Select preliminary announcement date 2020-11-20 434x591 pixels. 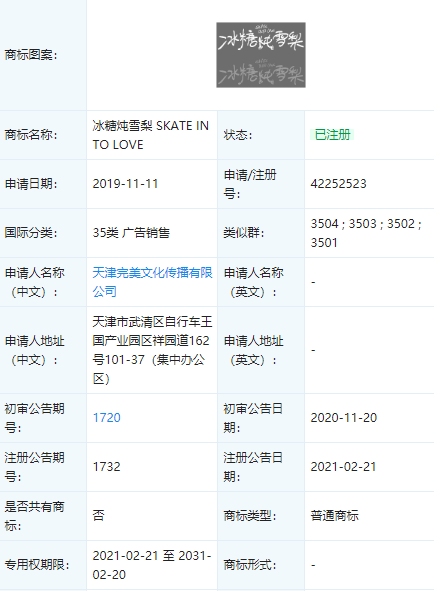(344, 418)
